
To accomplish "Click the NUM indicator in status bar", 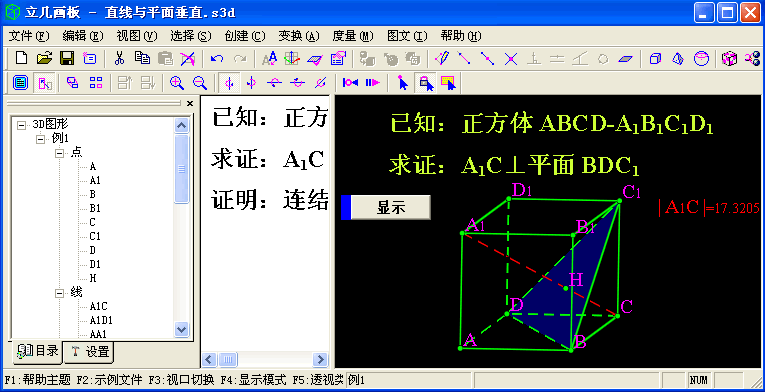I will 699,380.
